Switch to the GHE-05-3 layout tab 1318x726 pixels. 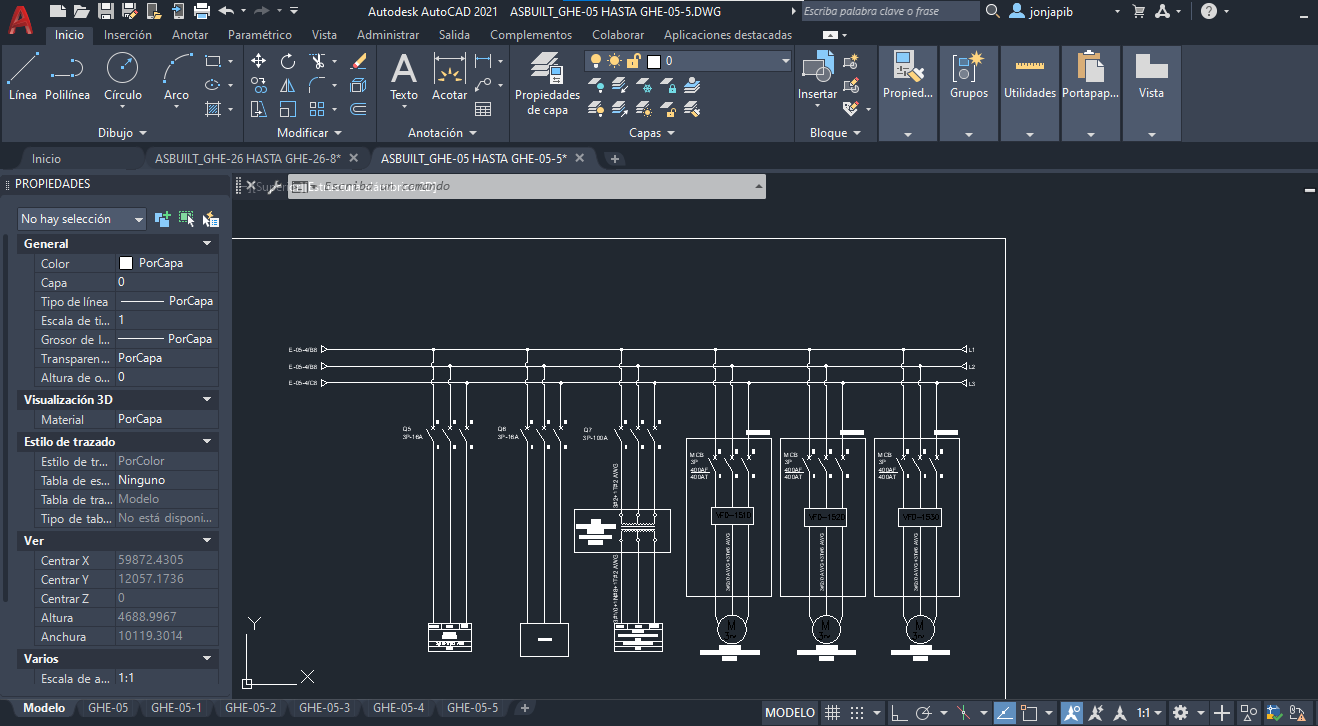pos(324,708)
